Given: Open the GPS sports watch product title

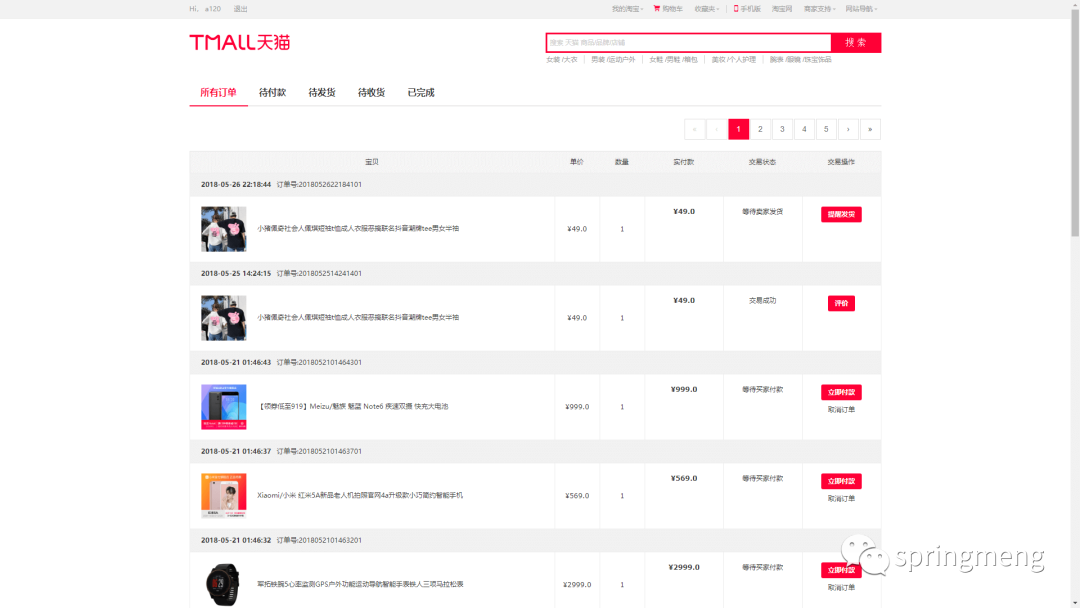Looking at the screenshot, I should tap(360, 584).
